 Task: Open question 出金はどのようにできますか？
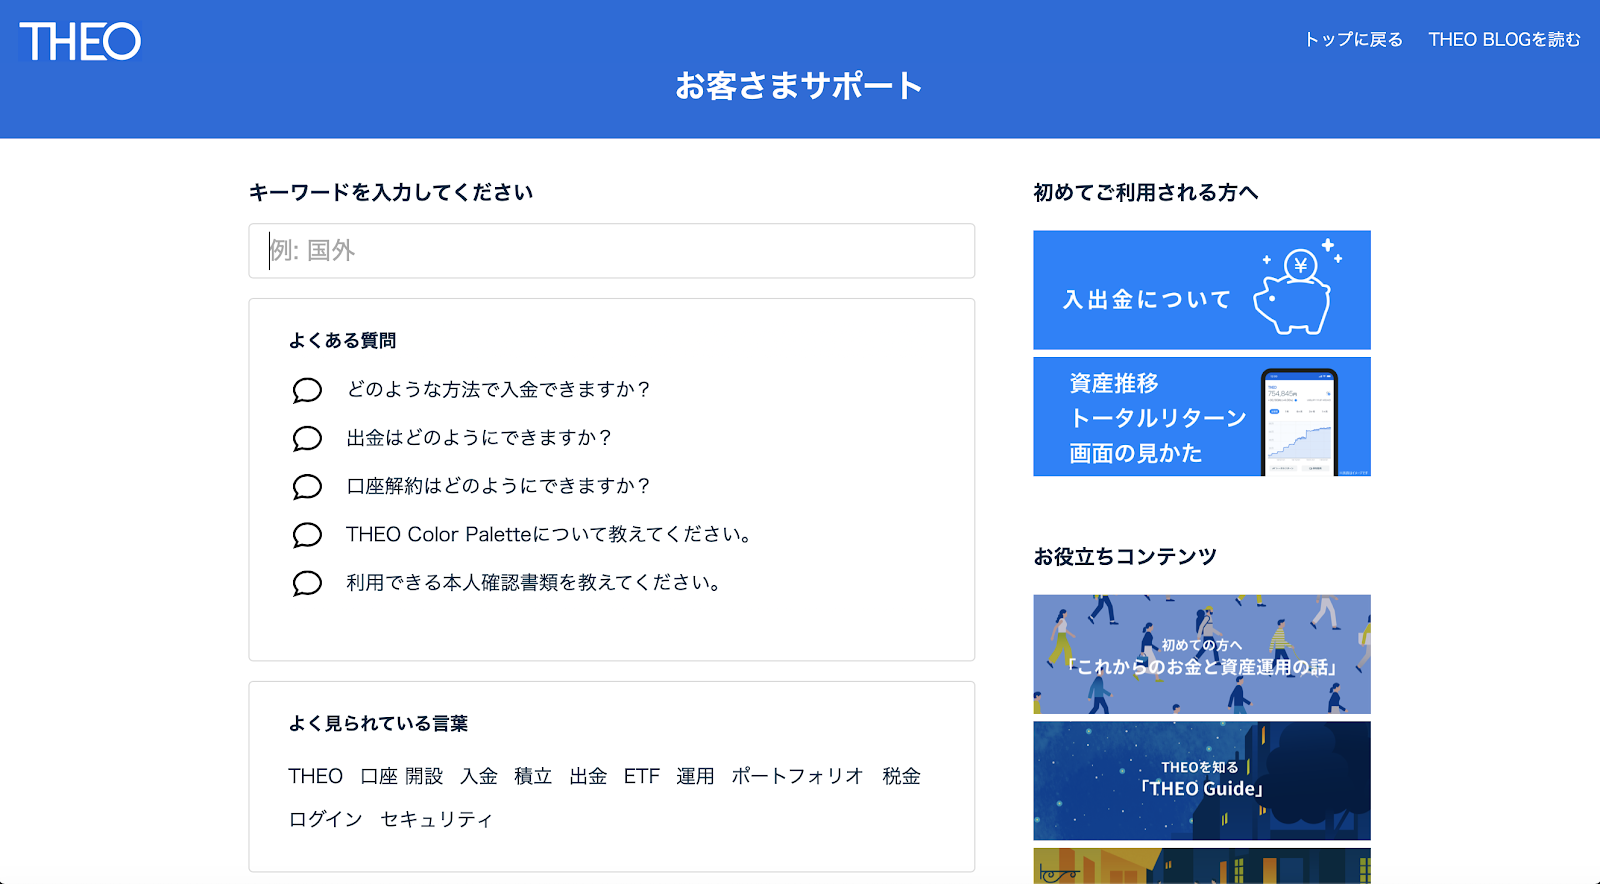coord(479,437)
